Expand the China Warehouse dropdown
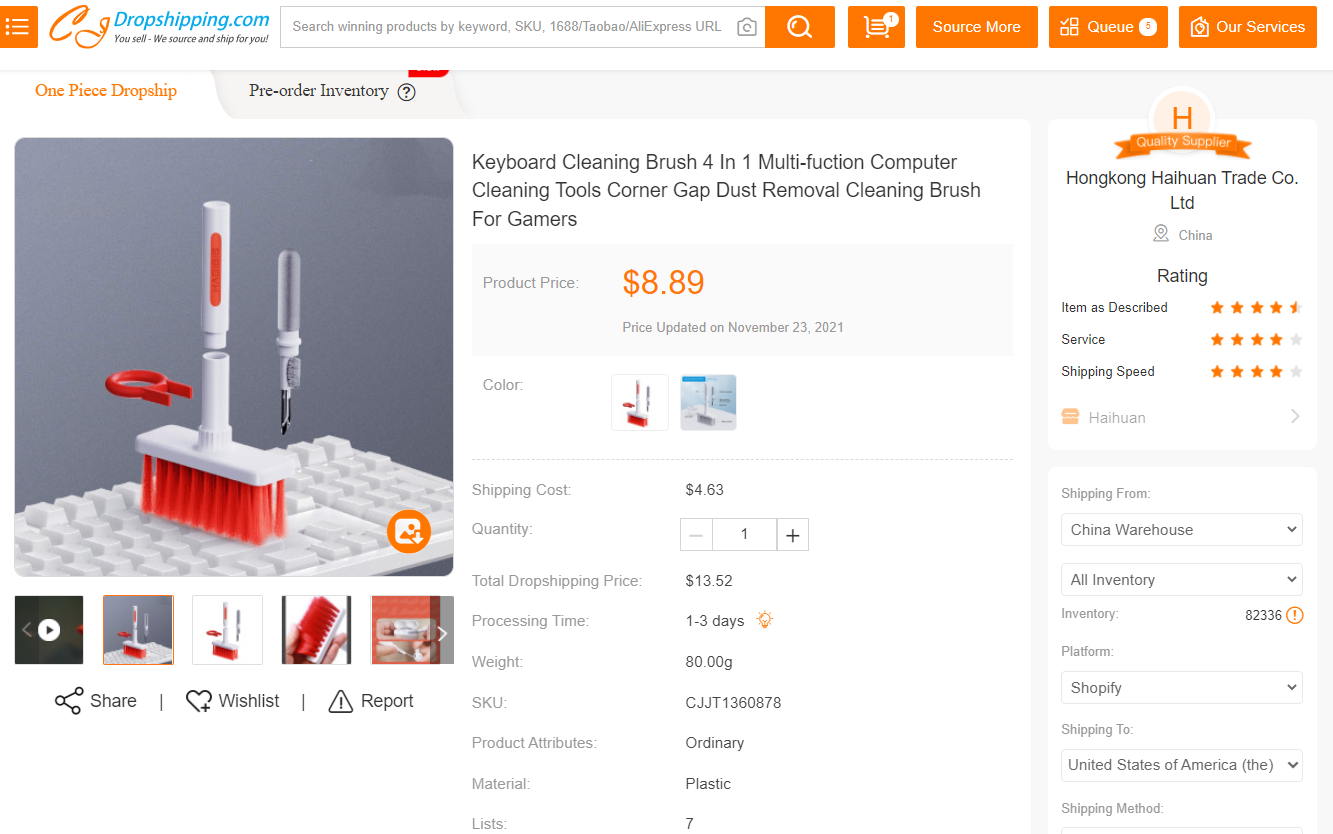Screen dimensions: 1333x834 click(1181, 529)
